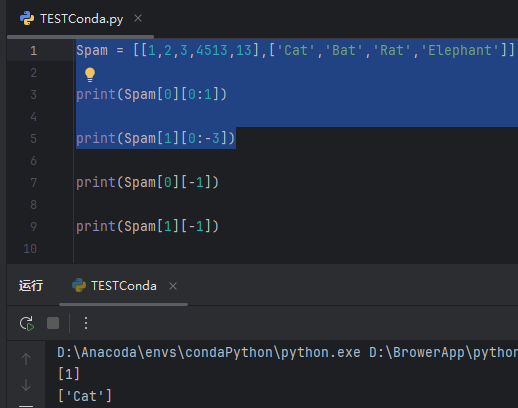Click the up arrow in the run console

click(x=26, y=359)
